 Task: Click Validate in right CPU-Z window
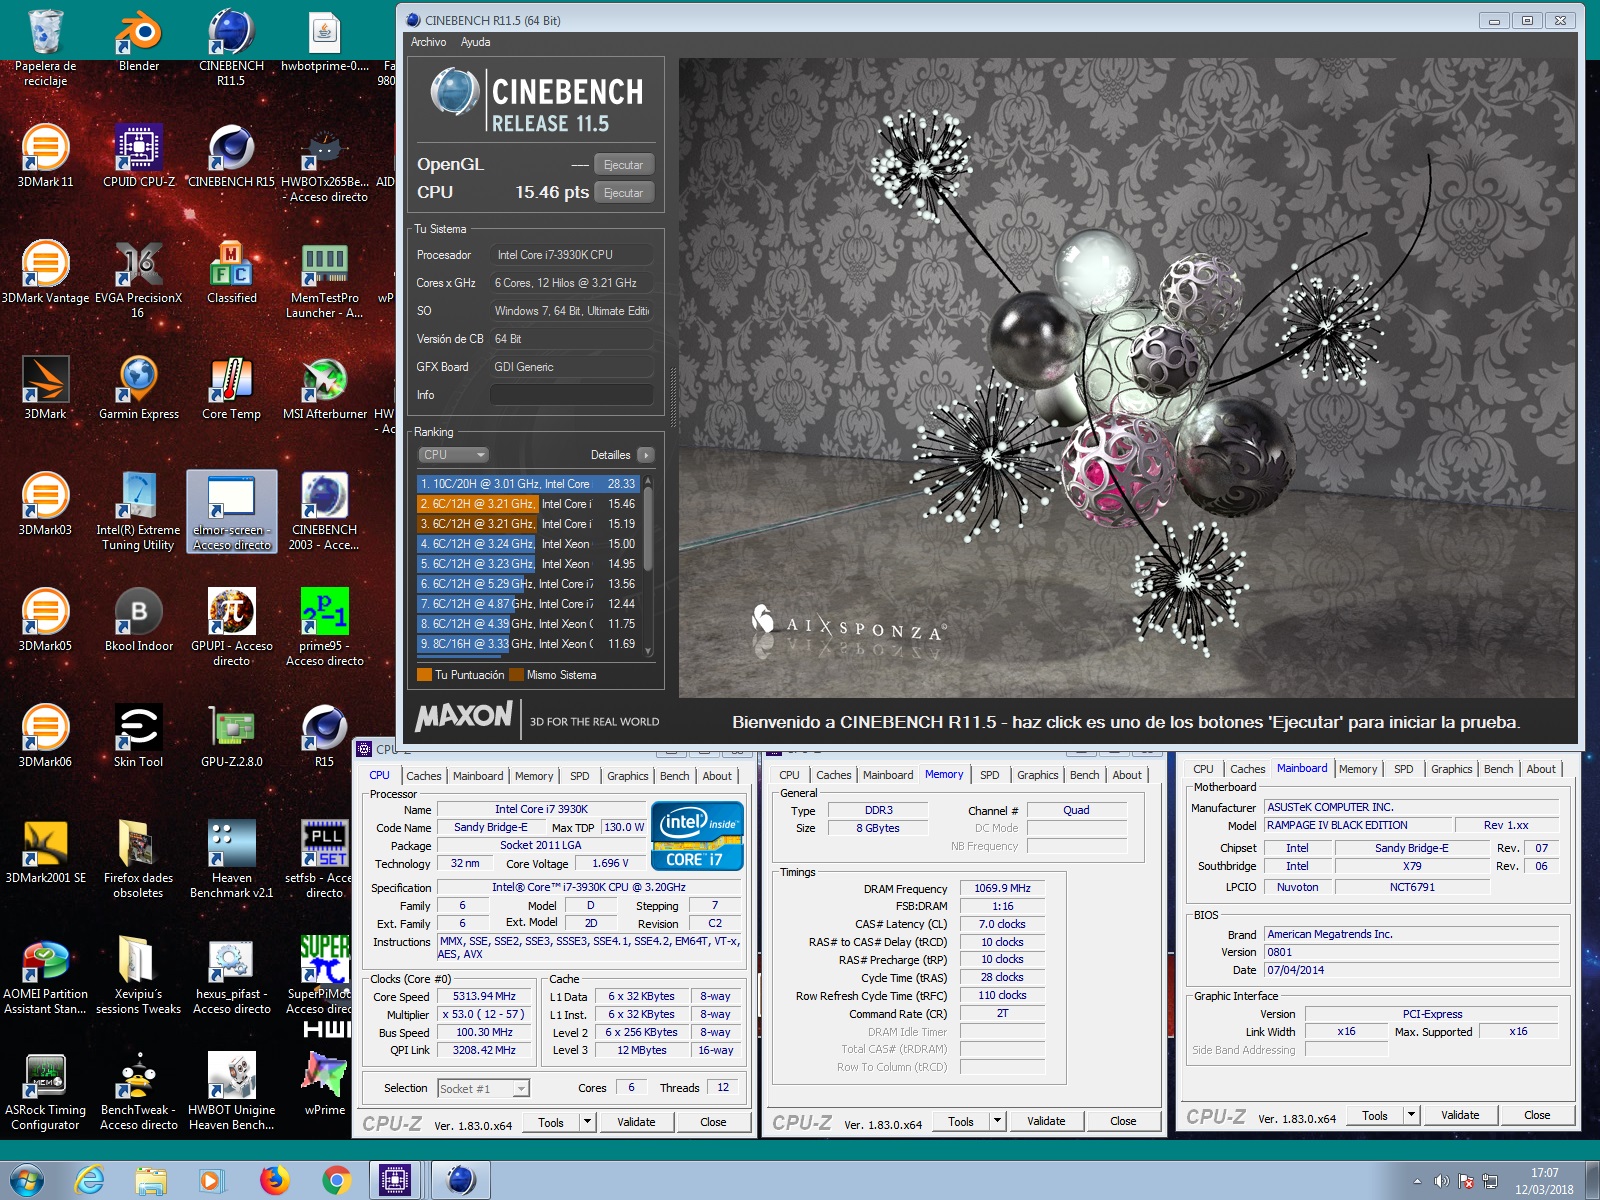(1460, 1115)
